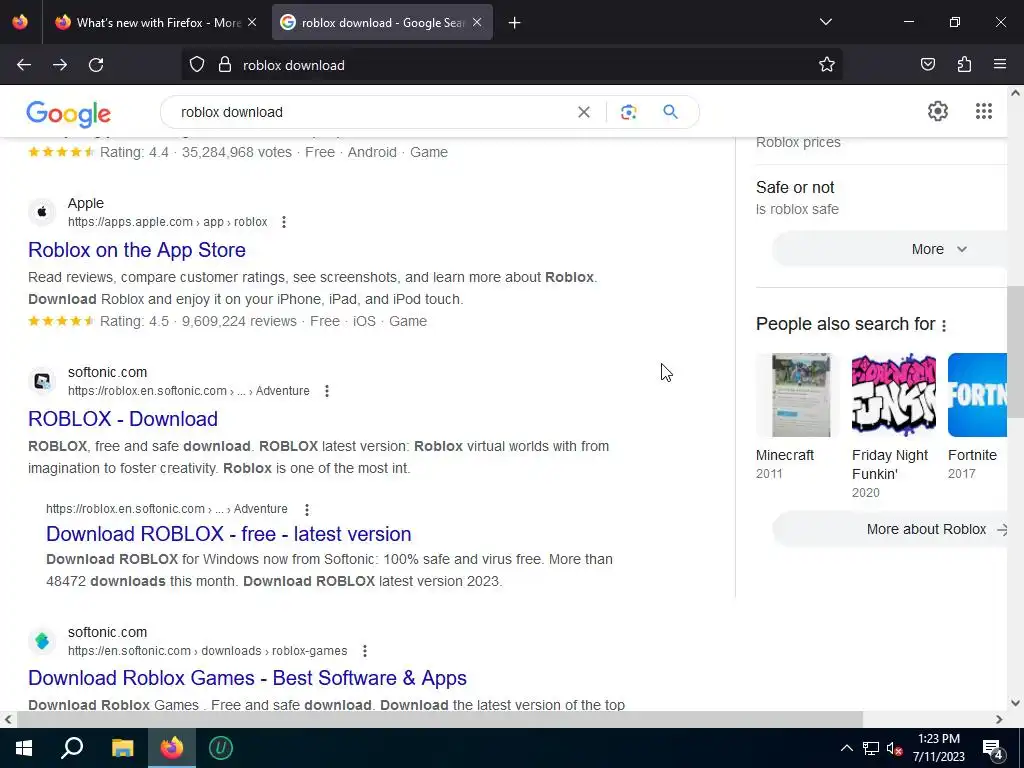Screen dimensions: 1024x768
Task: Open Google apps grid
Action: (x=984, y=111)
